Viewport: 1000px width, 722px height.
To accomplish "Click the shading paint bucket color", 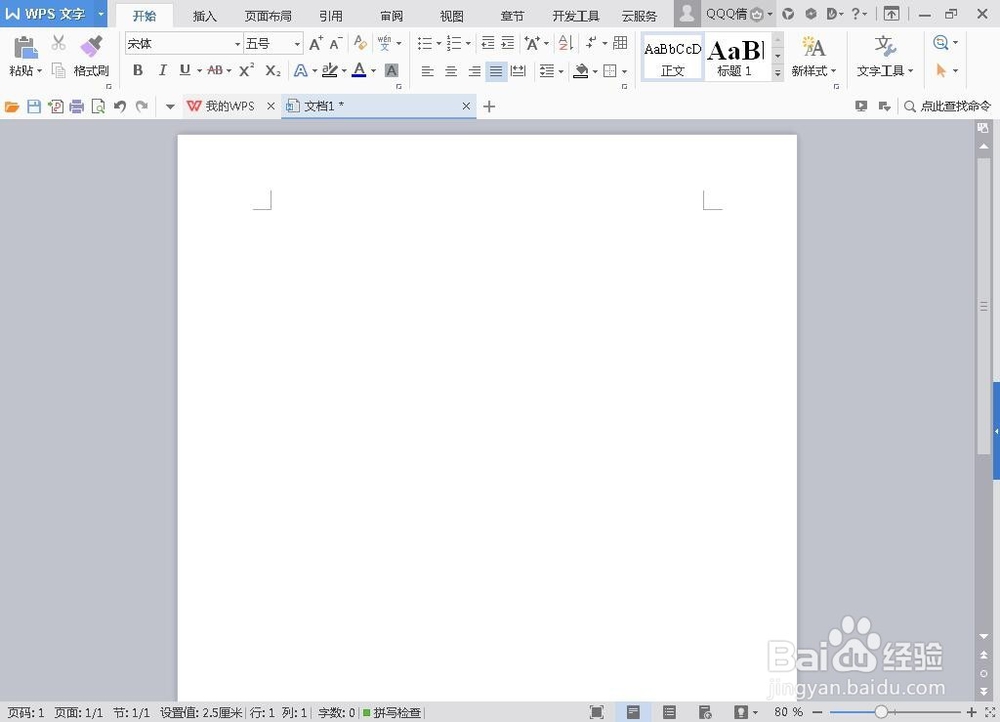I will [x=580, y=71].
